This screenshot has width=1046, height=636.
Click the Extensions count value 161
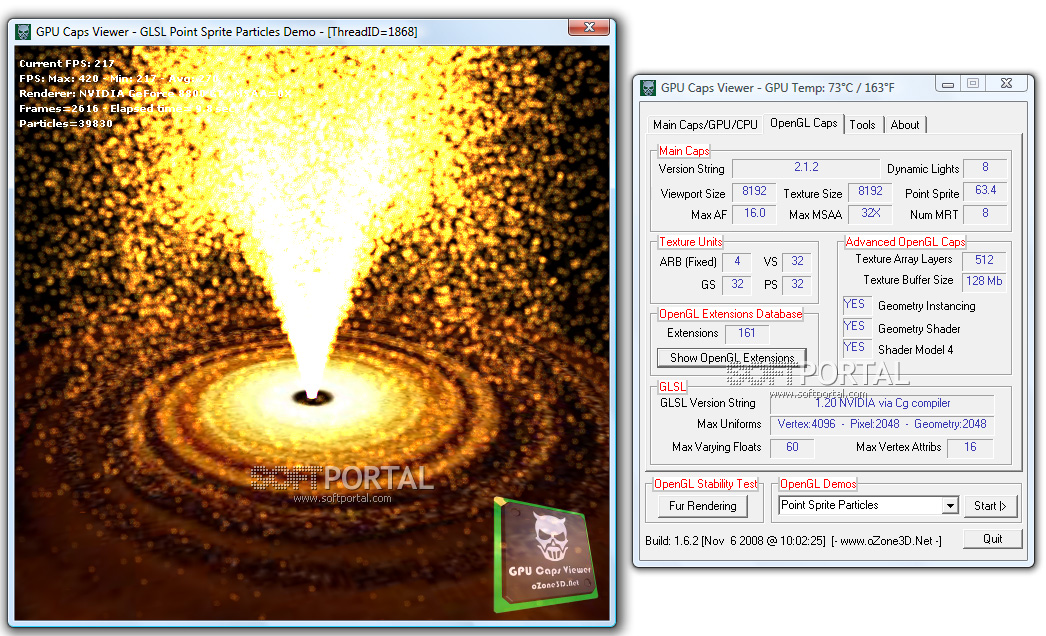[x=746, y=333]
